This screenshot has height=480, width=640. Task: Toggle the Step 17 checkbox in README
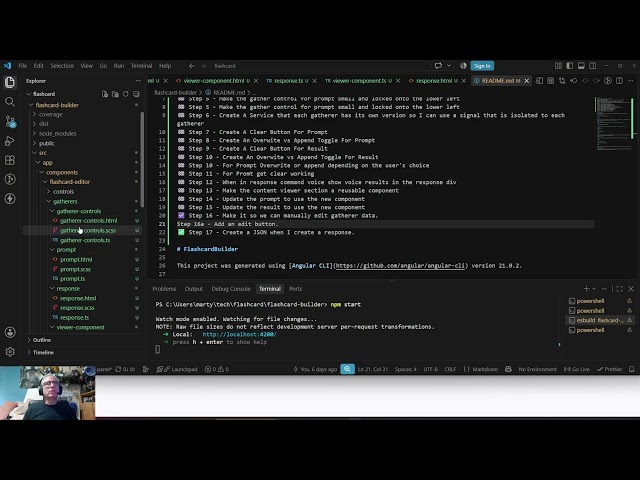point(181,232)
